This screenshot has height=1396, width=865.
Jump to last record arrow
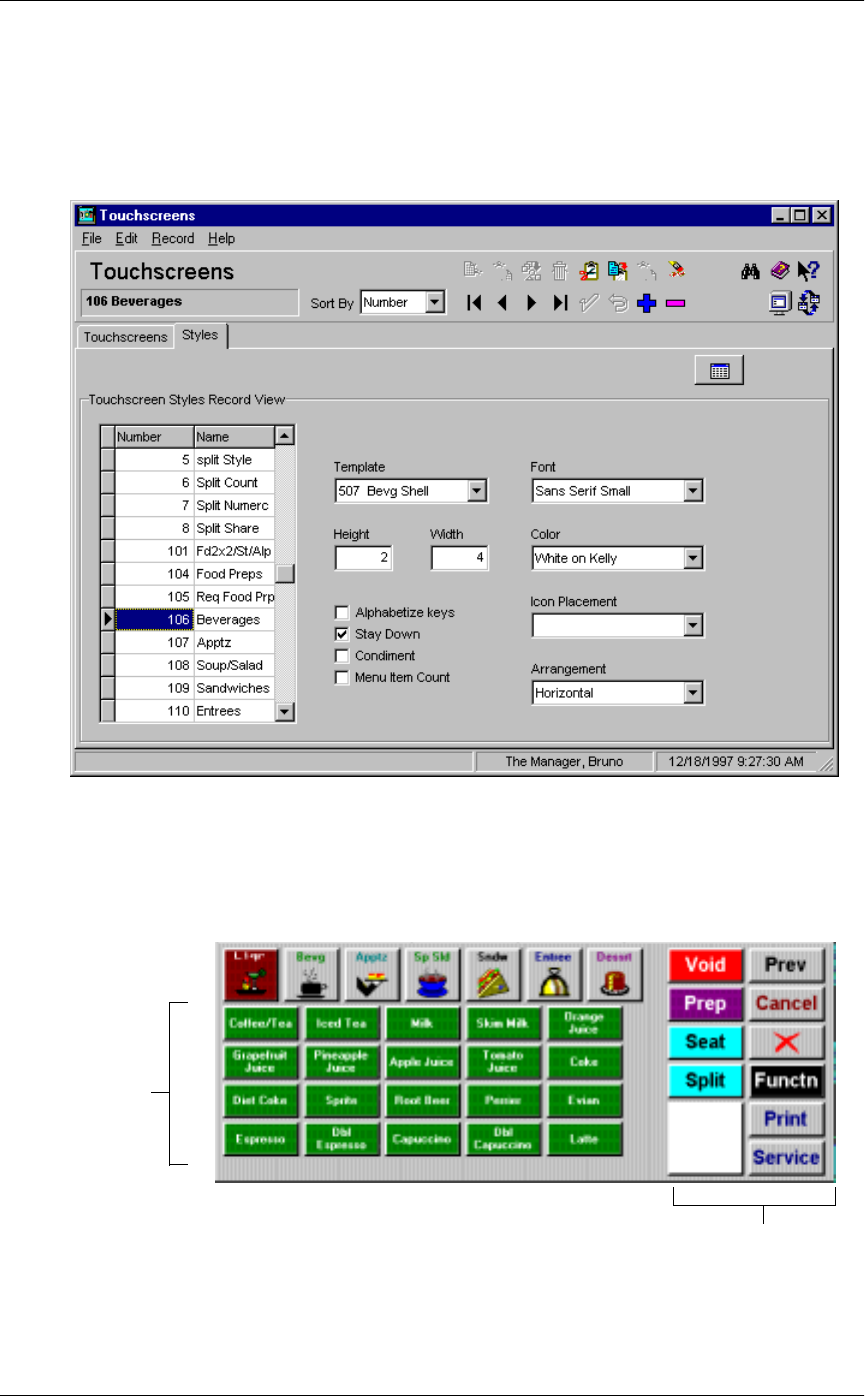560,303
